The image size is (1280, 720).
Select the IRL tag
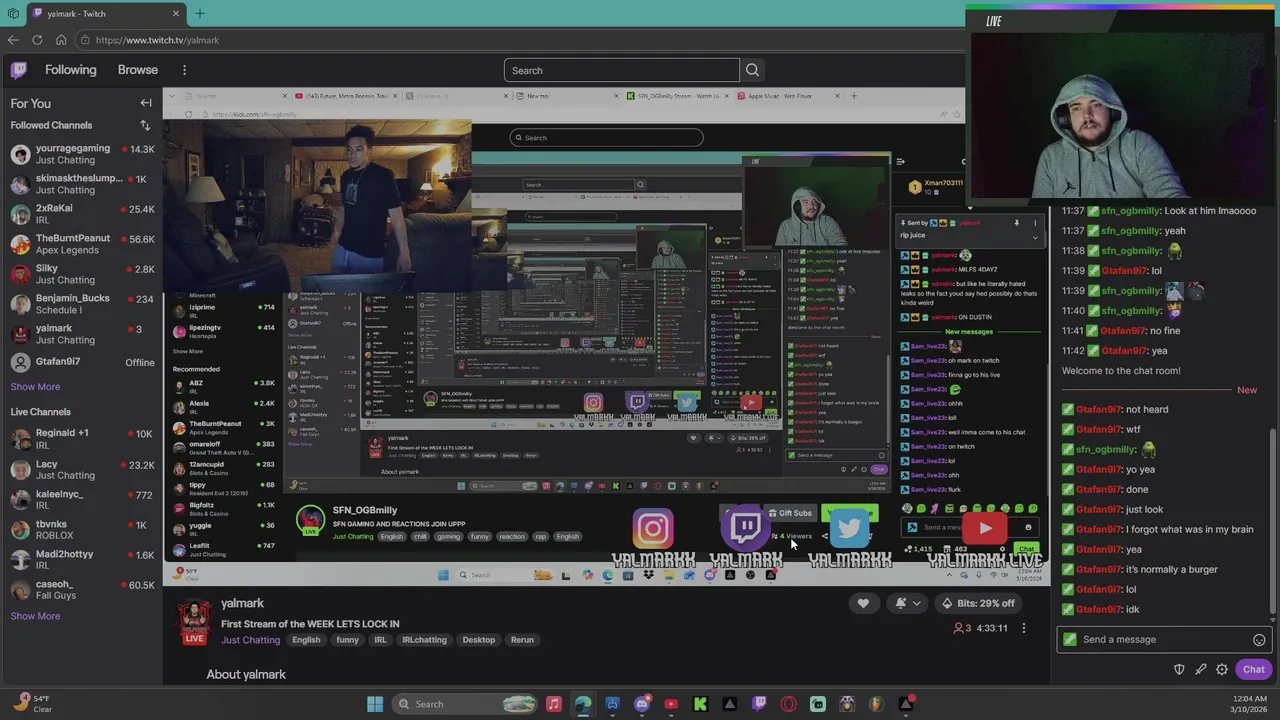[380, 640]
